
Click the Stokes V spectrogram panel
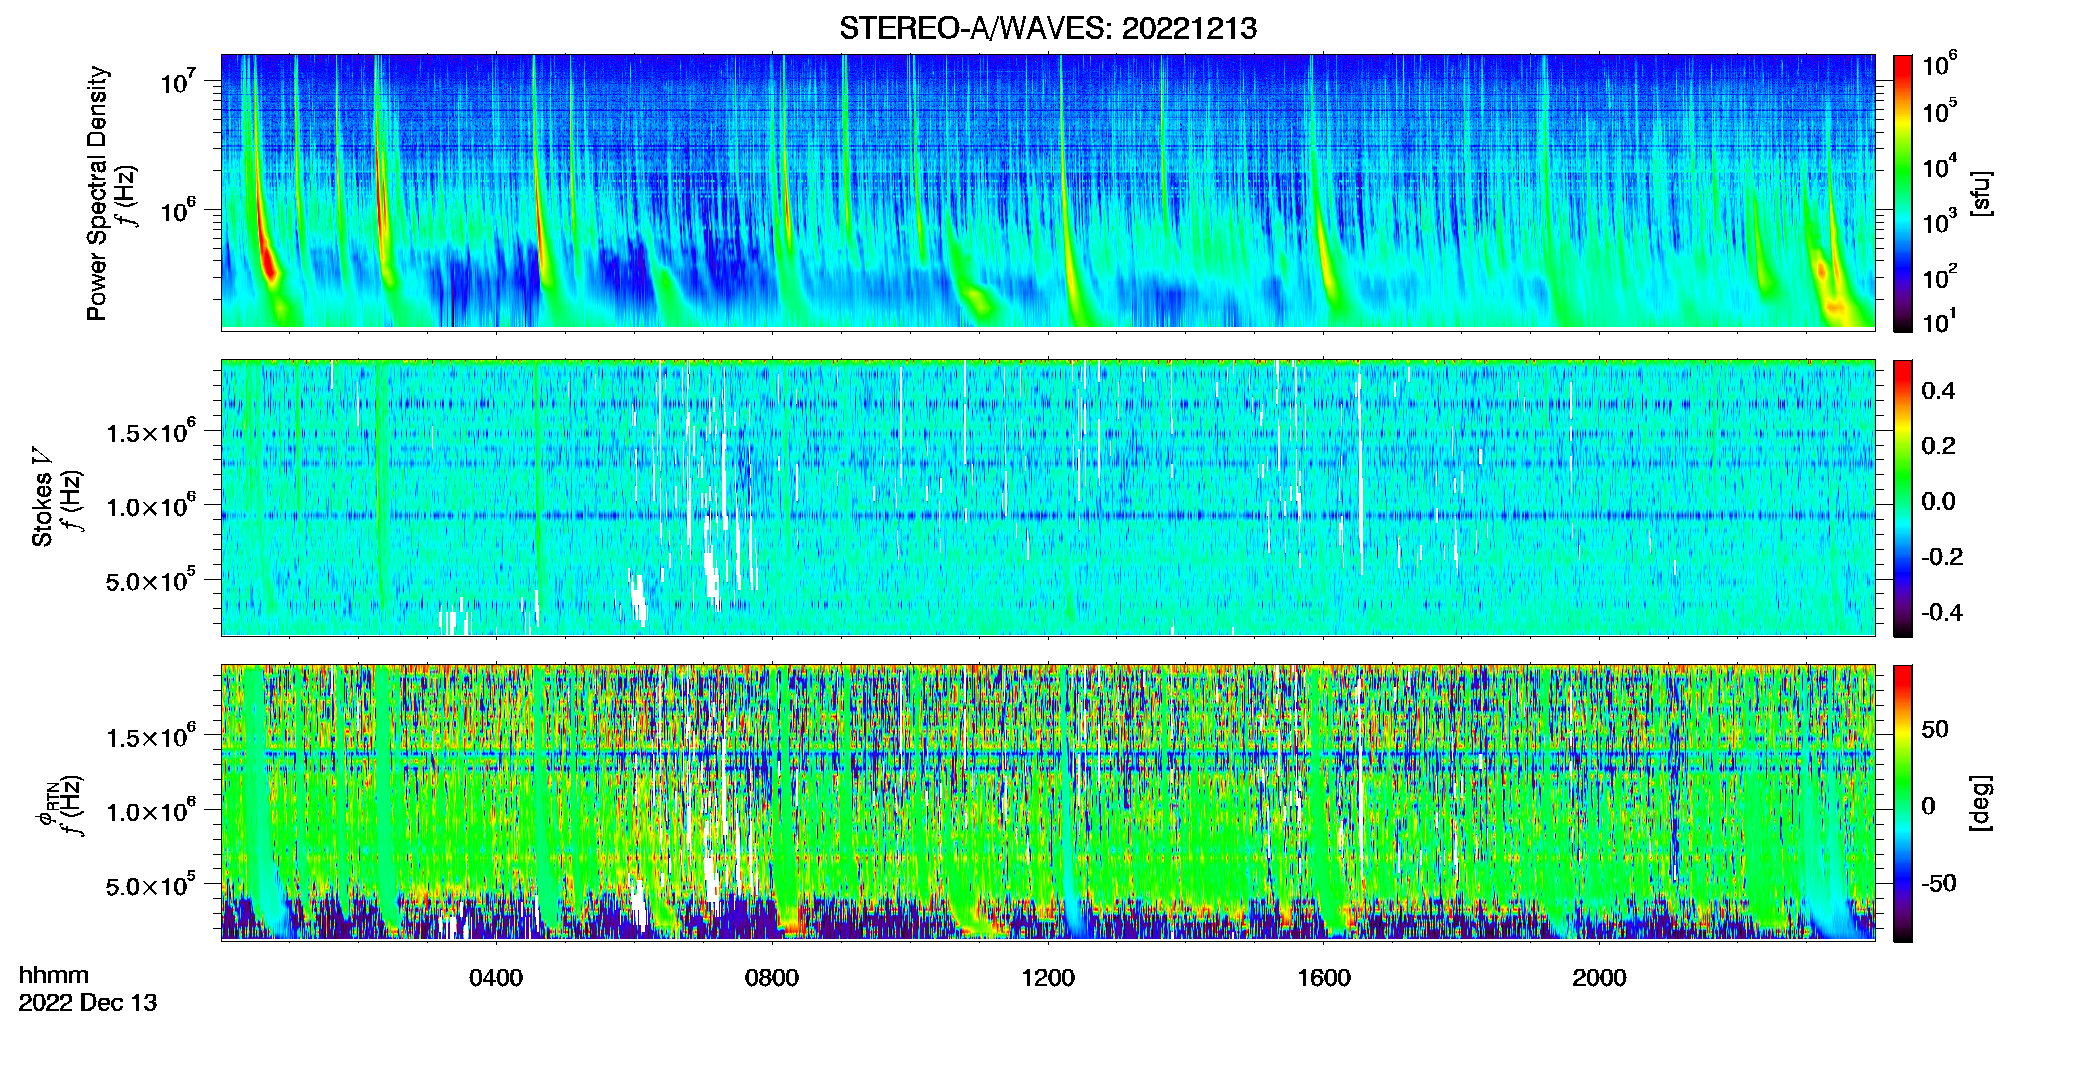click(x=1048, y=497)
